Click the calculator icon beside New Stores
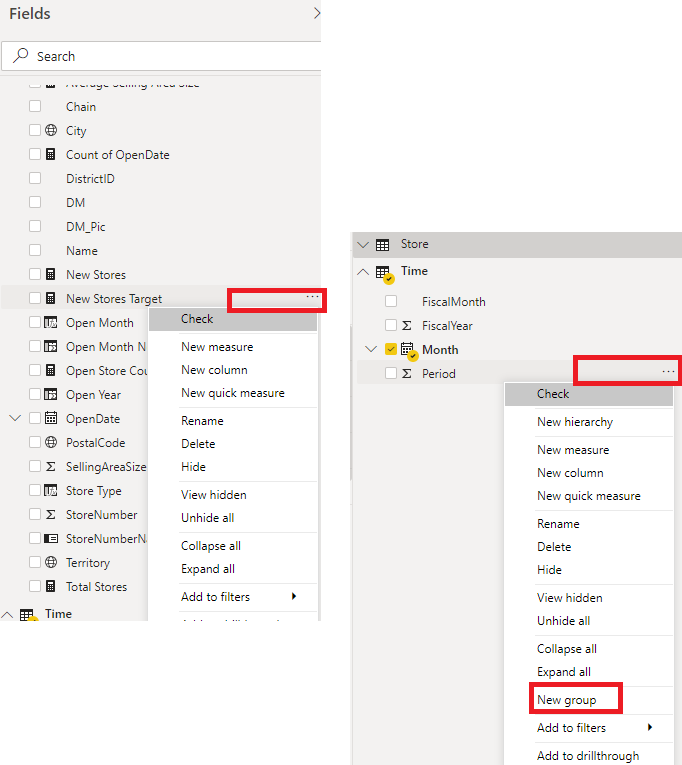 [51, 274]
